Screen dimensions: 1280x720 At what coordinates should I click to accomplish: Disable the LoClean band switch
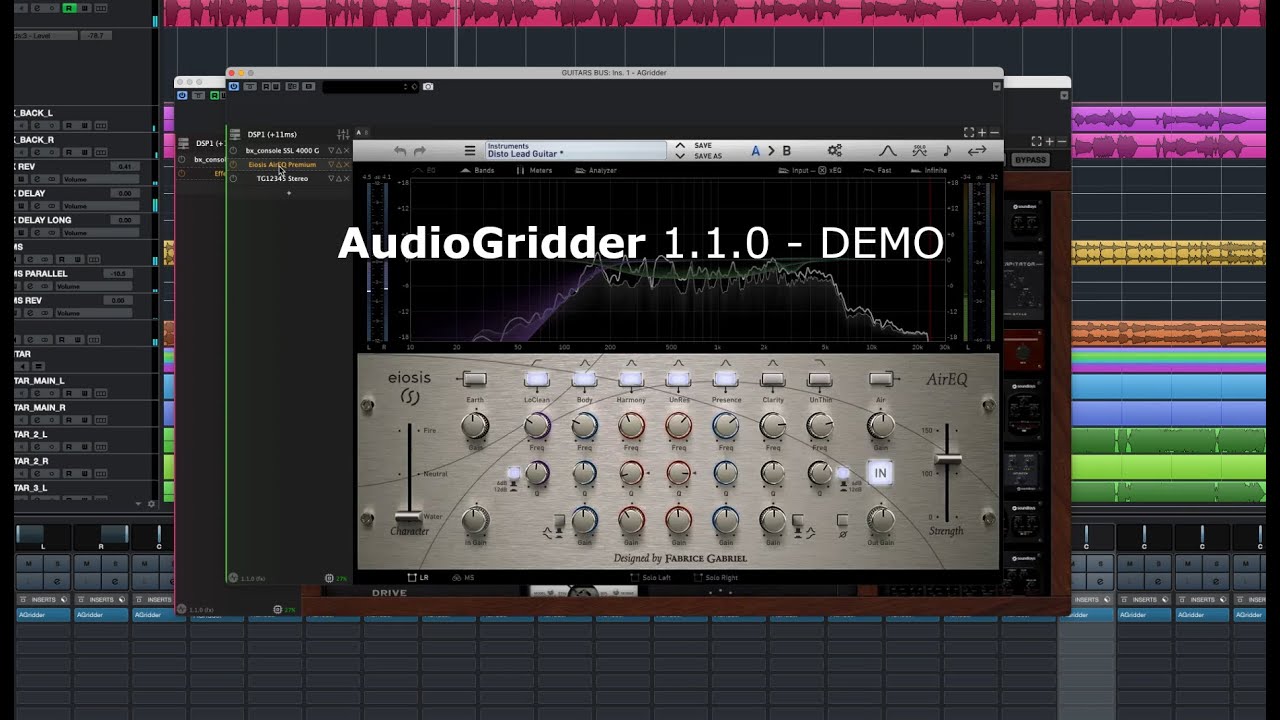click(537, 379)
